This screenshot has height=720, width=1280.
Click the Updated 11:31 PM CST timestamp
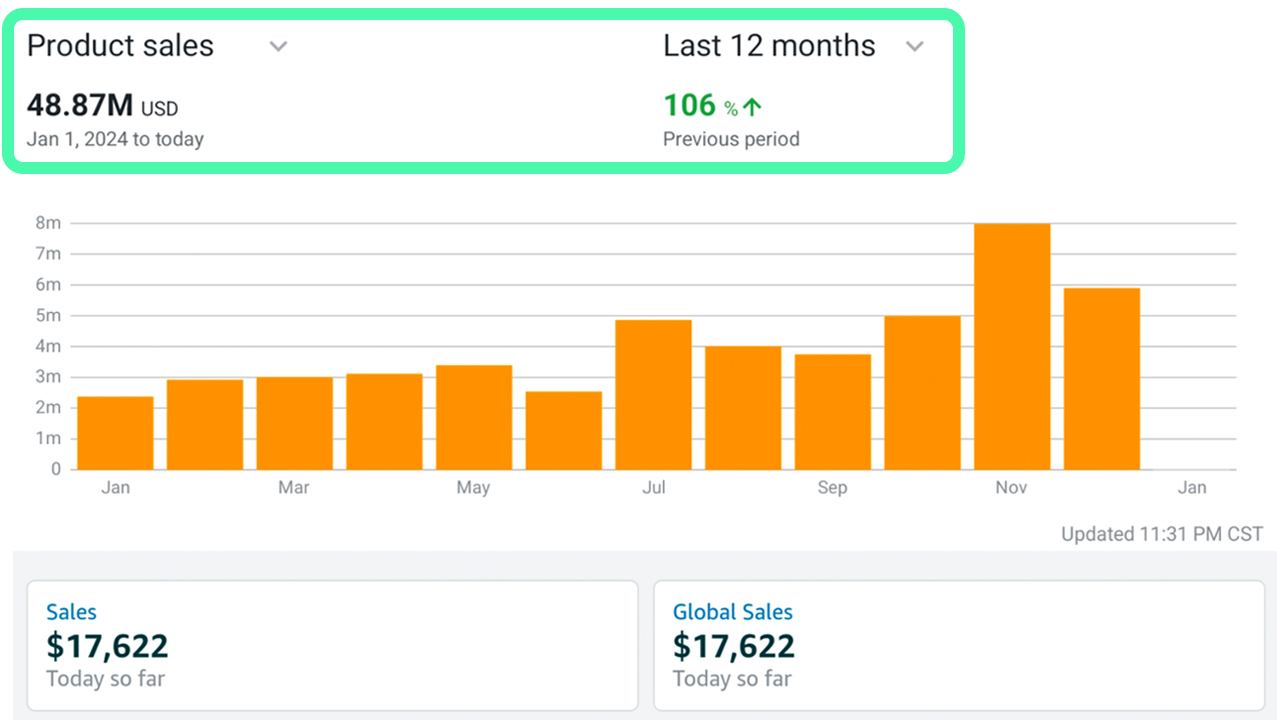(x=1162, y=534)
